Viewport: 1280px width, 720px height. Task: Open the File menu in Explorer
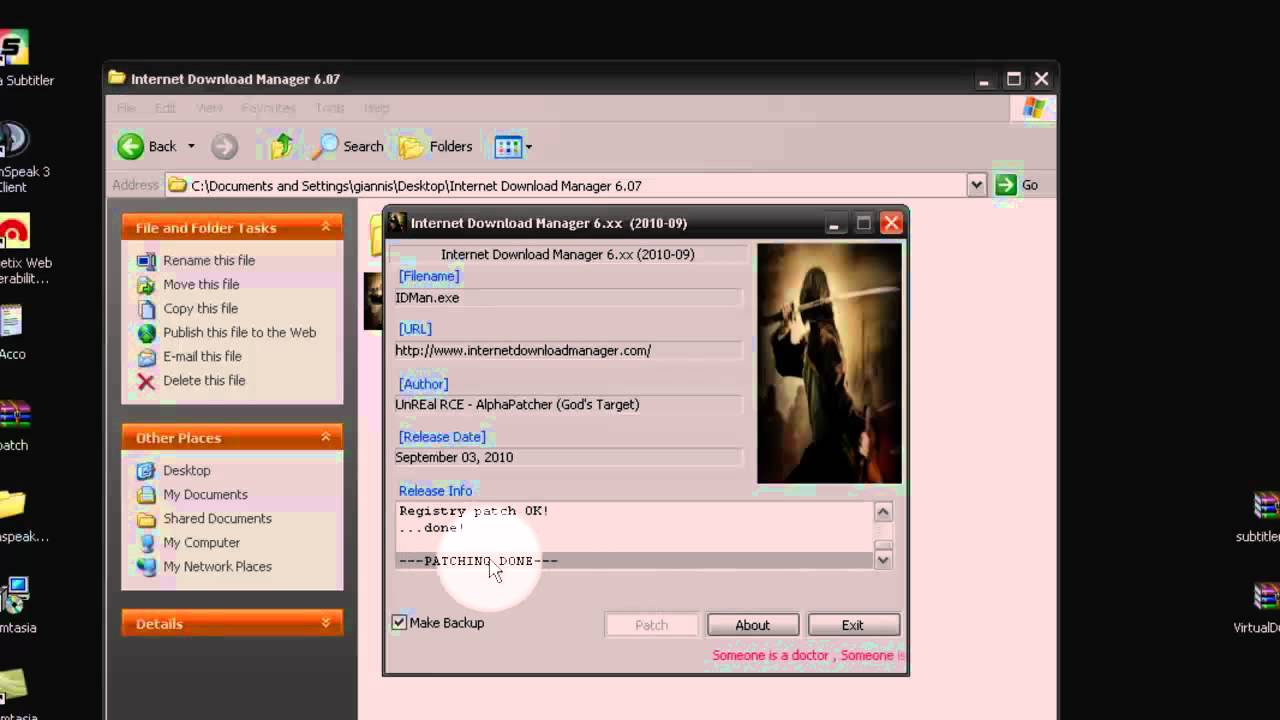[126, 107]
